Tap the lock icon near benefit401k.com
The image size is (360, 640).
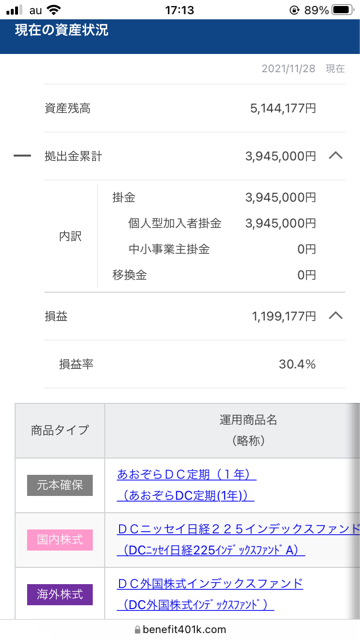click(137, 629)
